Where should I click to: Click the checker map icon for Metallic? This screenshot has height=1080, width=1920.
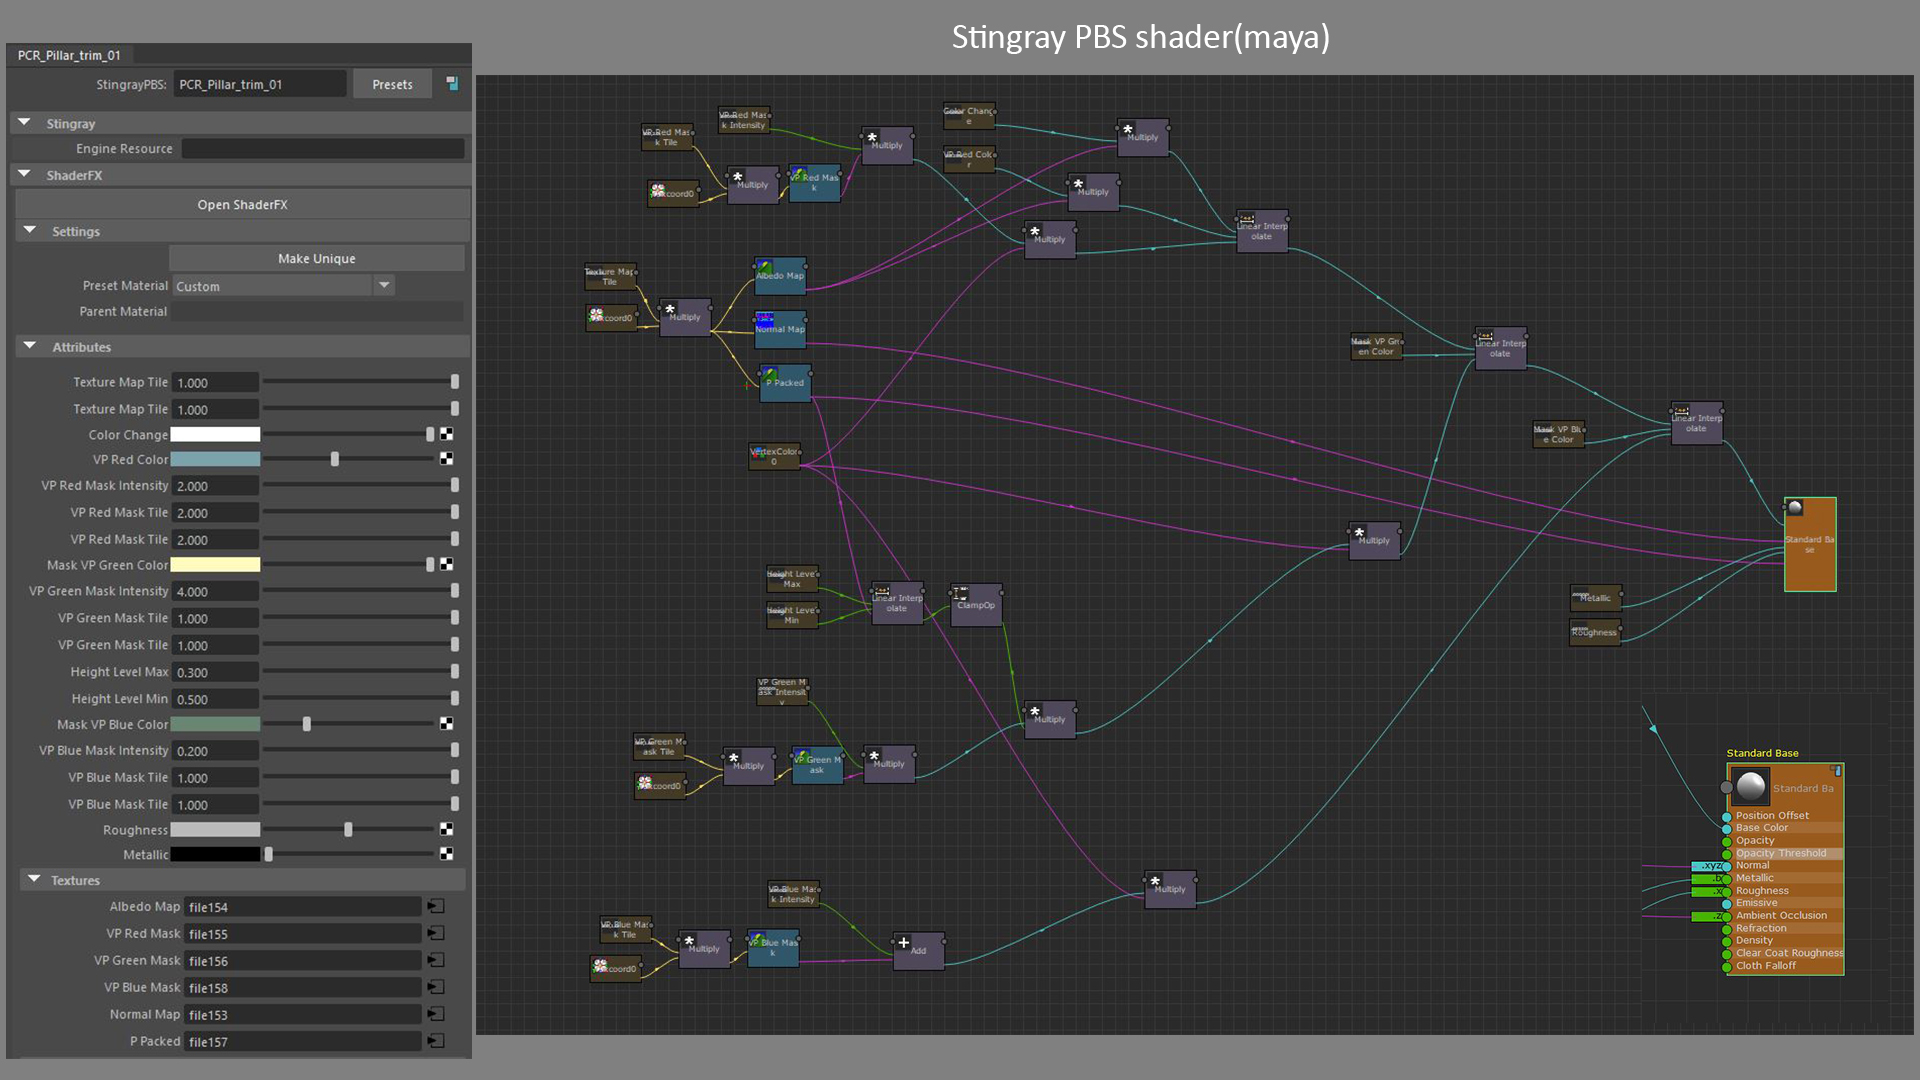pyautogui.click(x=446, y=854)
